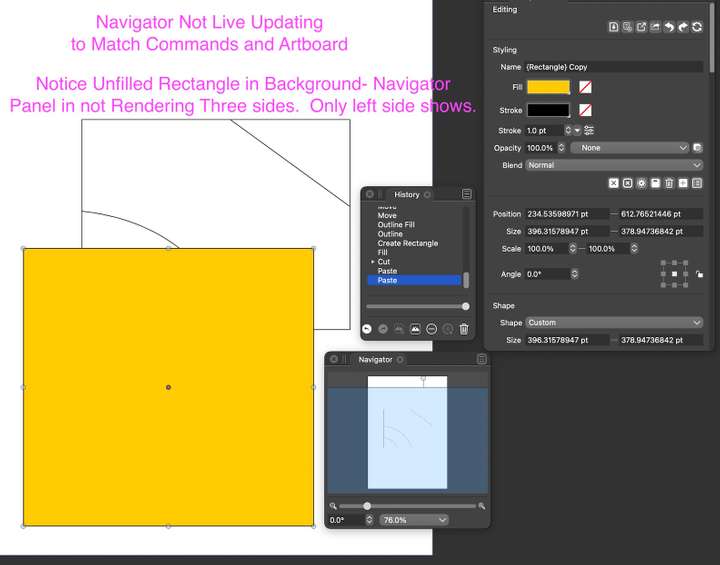Click the icon right of opacity None dropdown
This screenshot has height=565, width=720.
pyautogui.click(x=698, y=148)
